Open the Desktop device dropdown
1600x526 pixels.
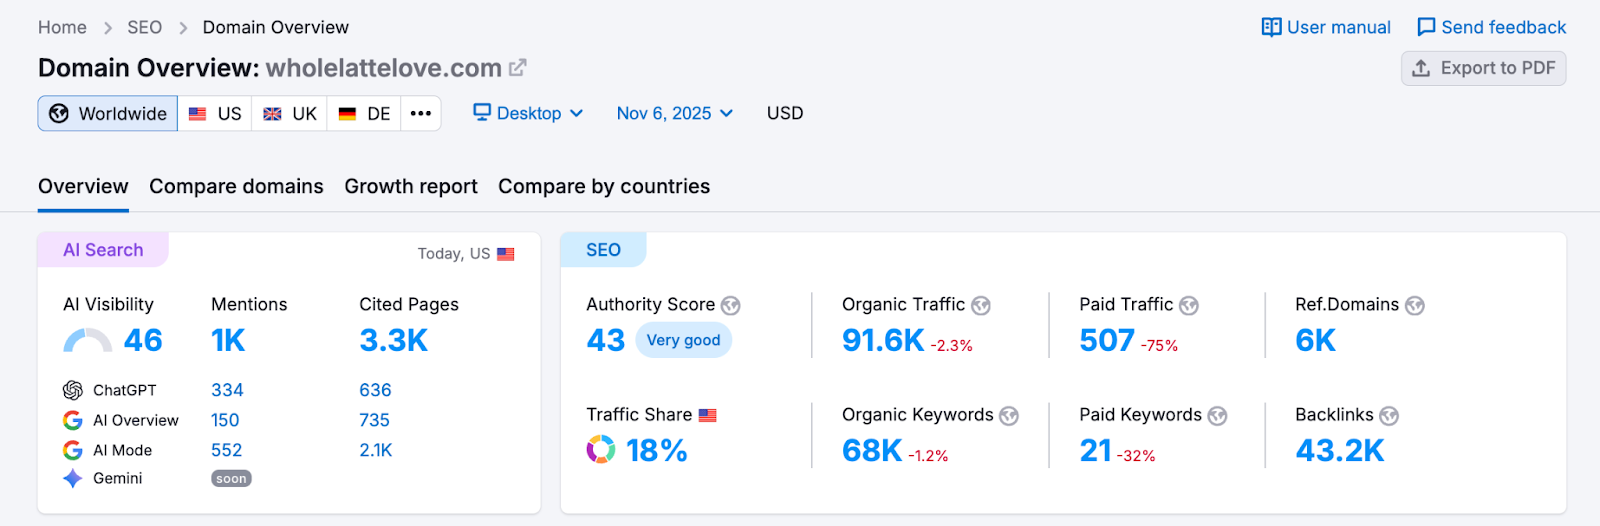(x=528, y=113)
